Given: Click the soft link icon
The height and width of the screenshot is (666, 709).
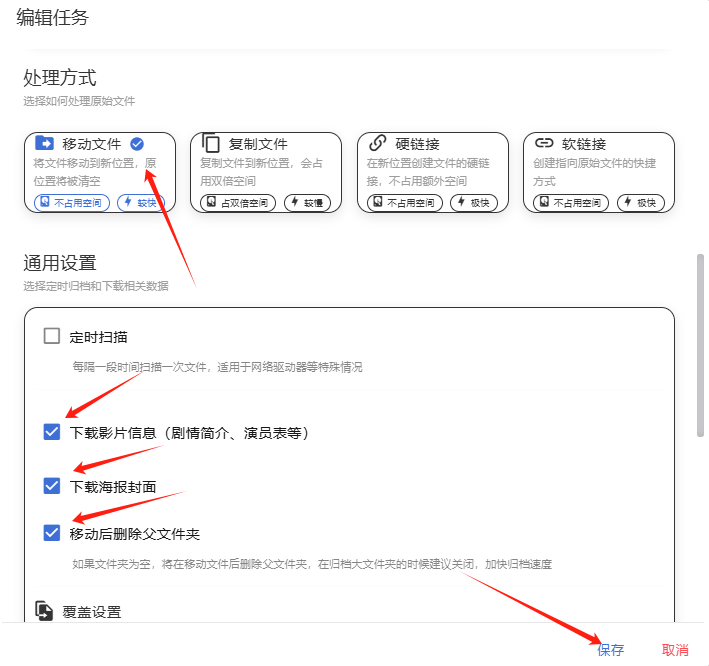Looking at the screenshot, I should 544,143.
